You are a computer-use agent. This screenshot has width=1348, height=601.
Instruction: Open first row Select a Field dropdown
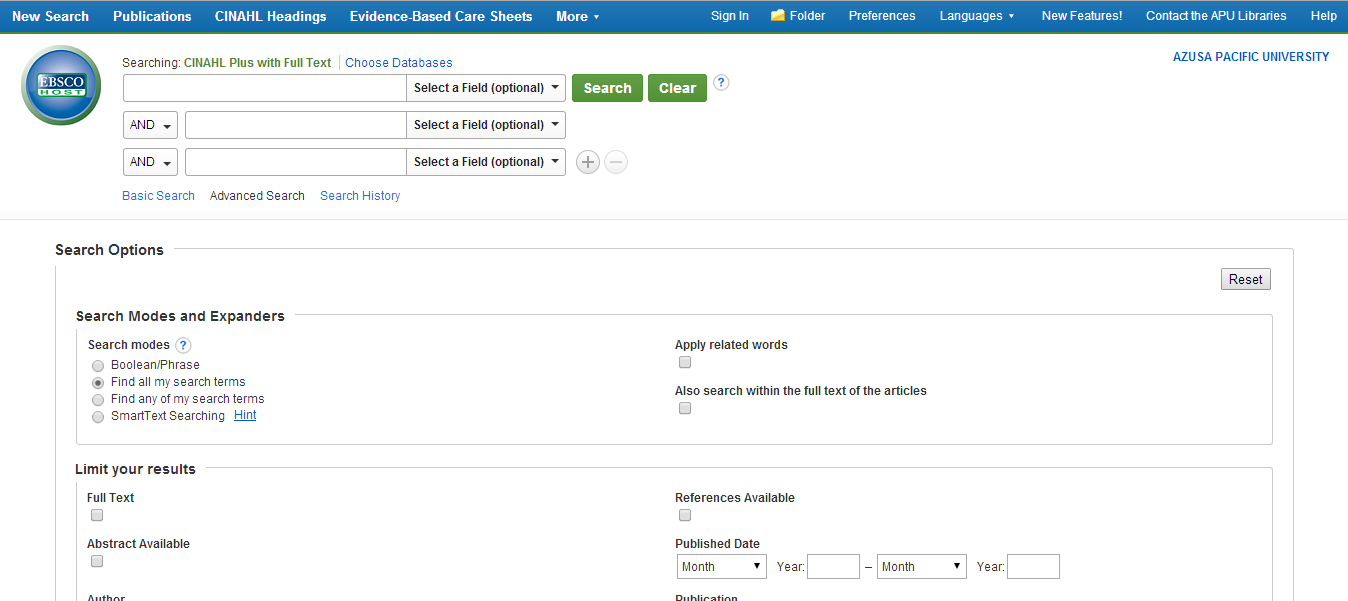[486, 88]
